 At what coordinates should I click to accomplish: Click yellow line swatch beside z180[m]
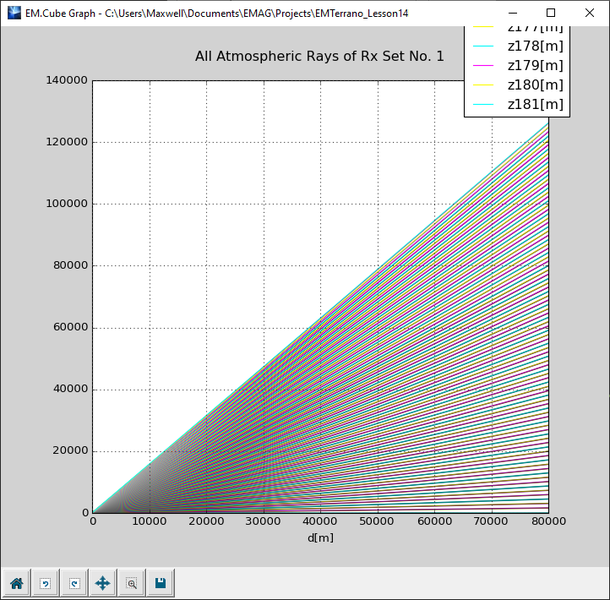(484, 86)
